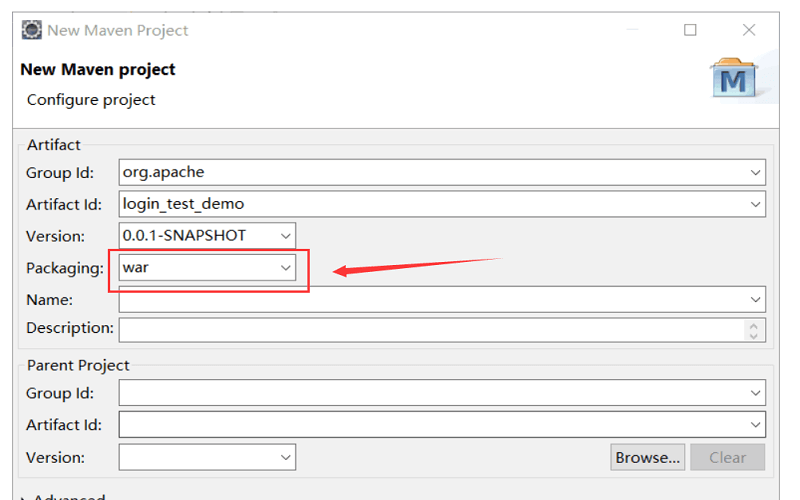
Task: Open the Packaging dropdown showing war
Action: [286, 268]
